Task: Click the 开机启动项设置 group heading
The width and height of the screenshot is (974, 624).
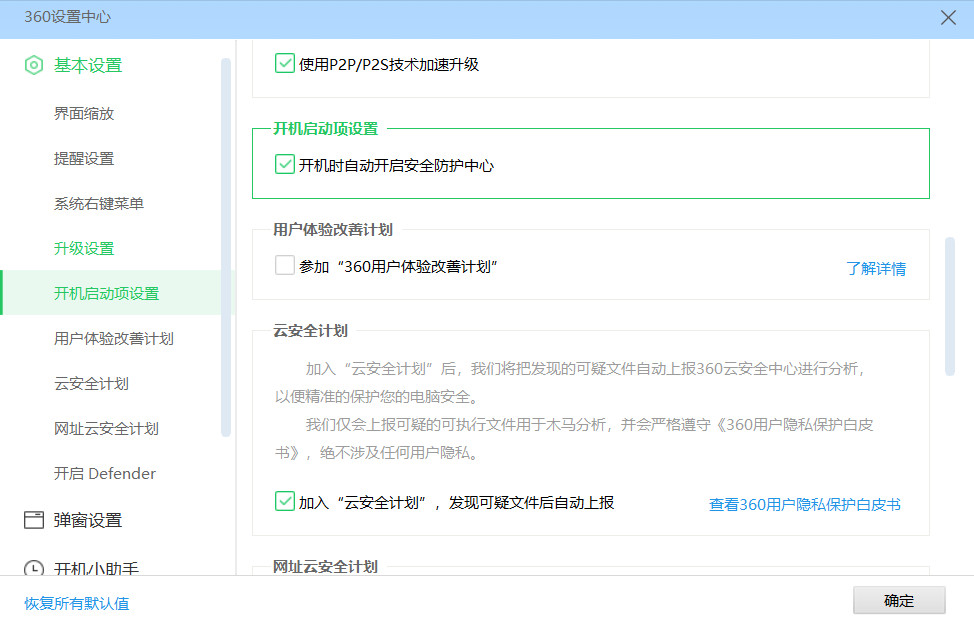Action: click(x=326, y=129)
